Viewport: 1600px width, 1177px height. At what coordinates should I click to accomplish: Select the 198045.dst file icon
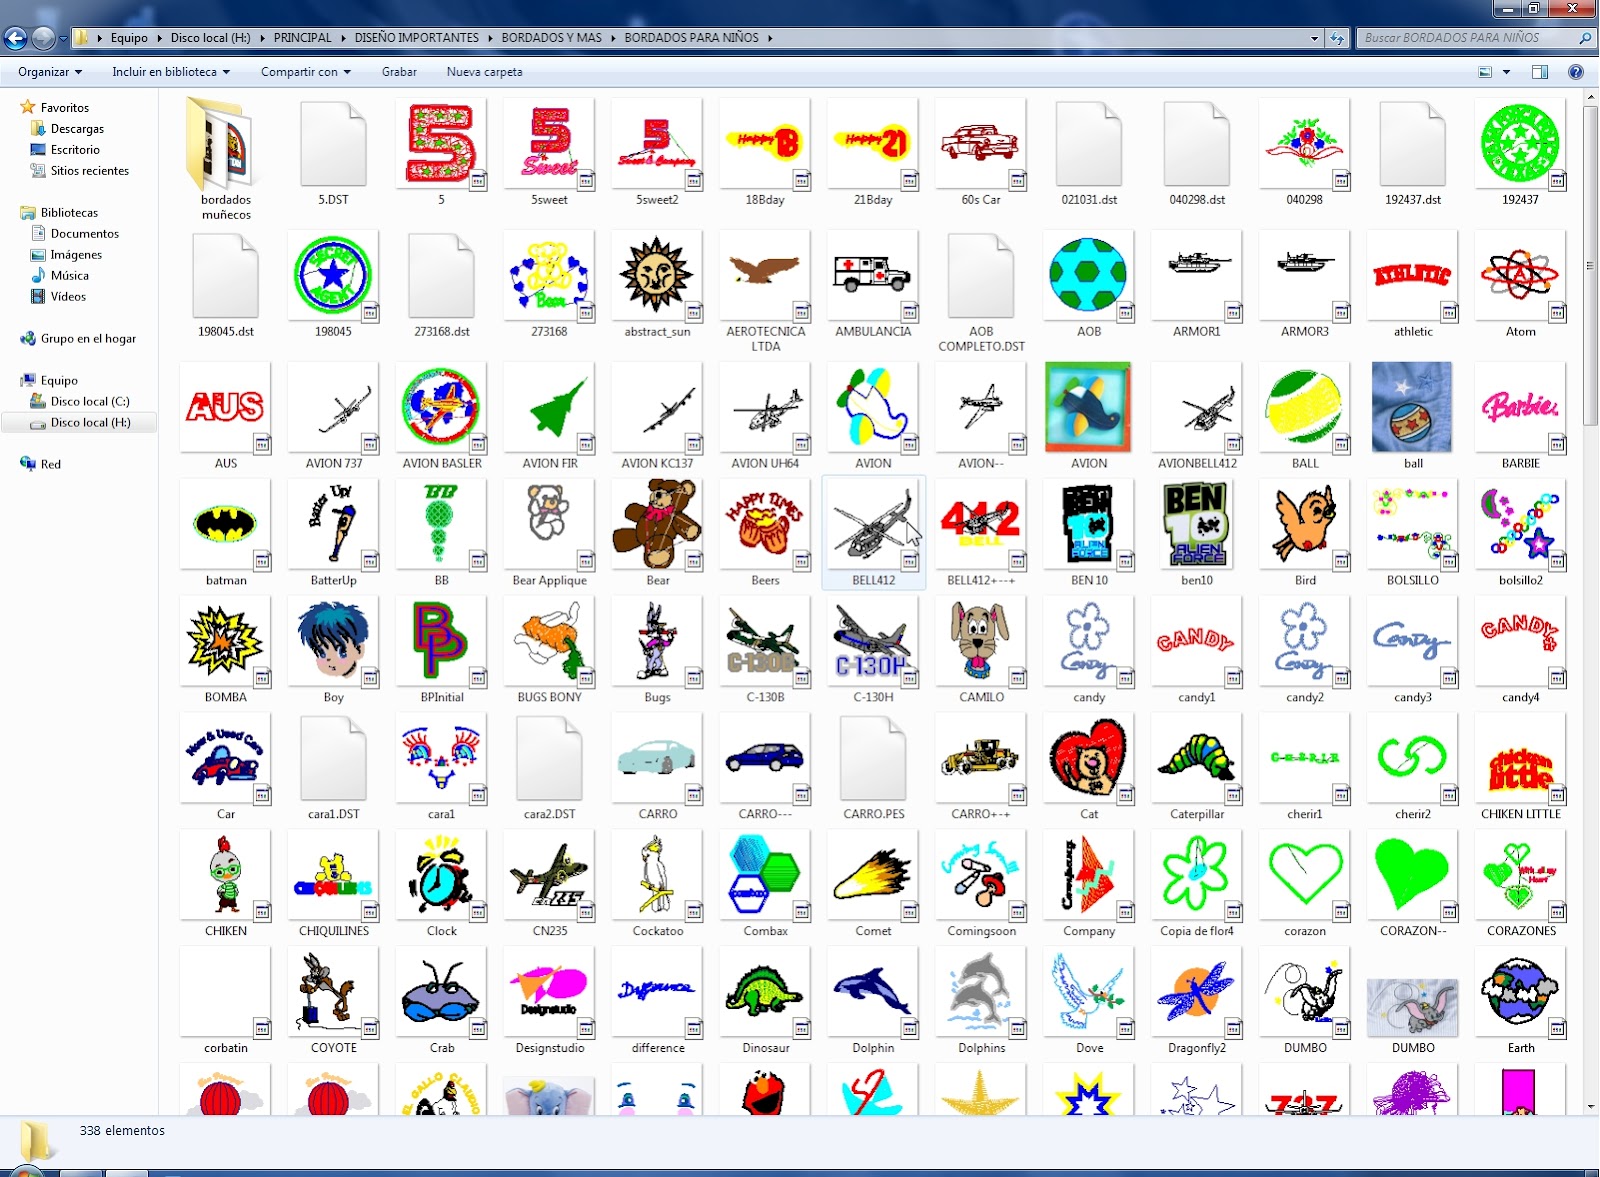point(226,277)
